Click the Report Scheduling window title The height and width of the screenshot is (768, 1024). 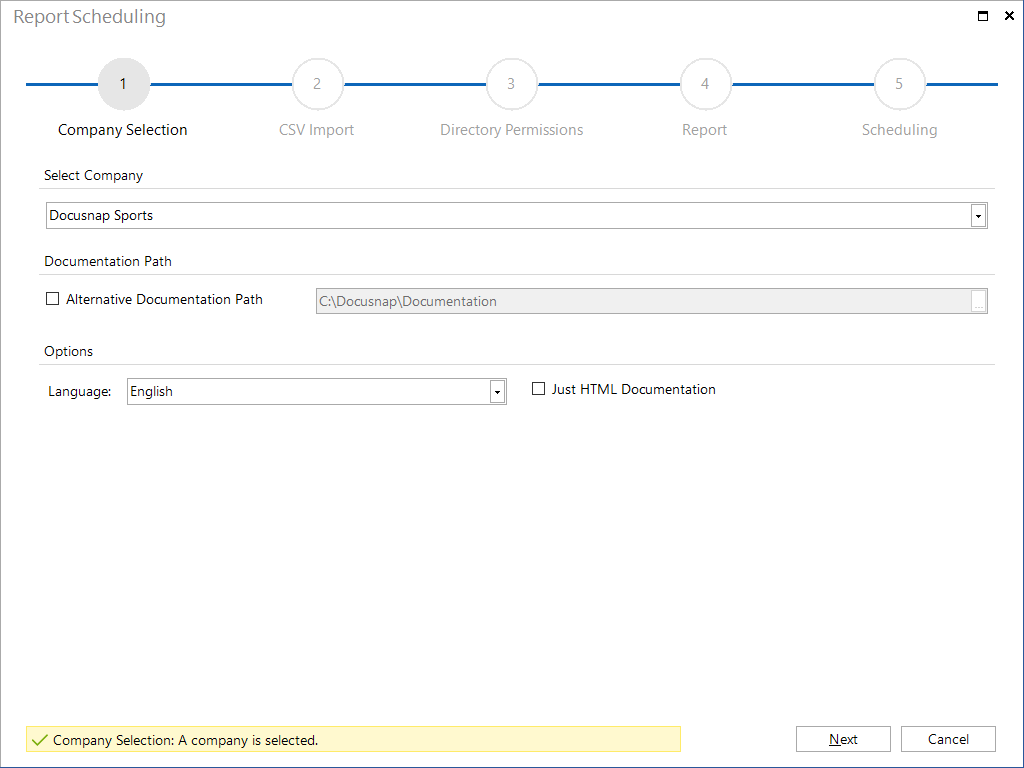click(89, 16)
